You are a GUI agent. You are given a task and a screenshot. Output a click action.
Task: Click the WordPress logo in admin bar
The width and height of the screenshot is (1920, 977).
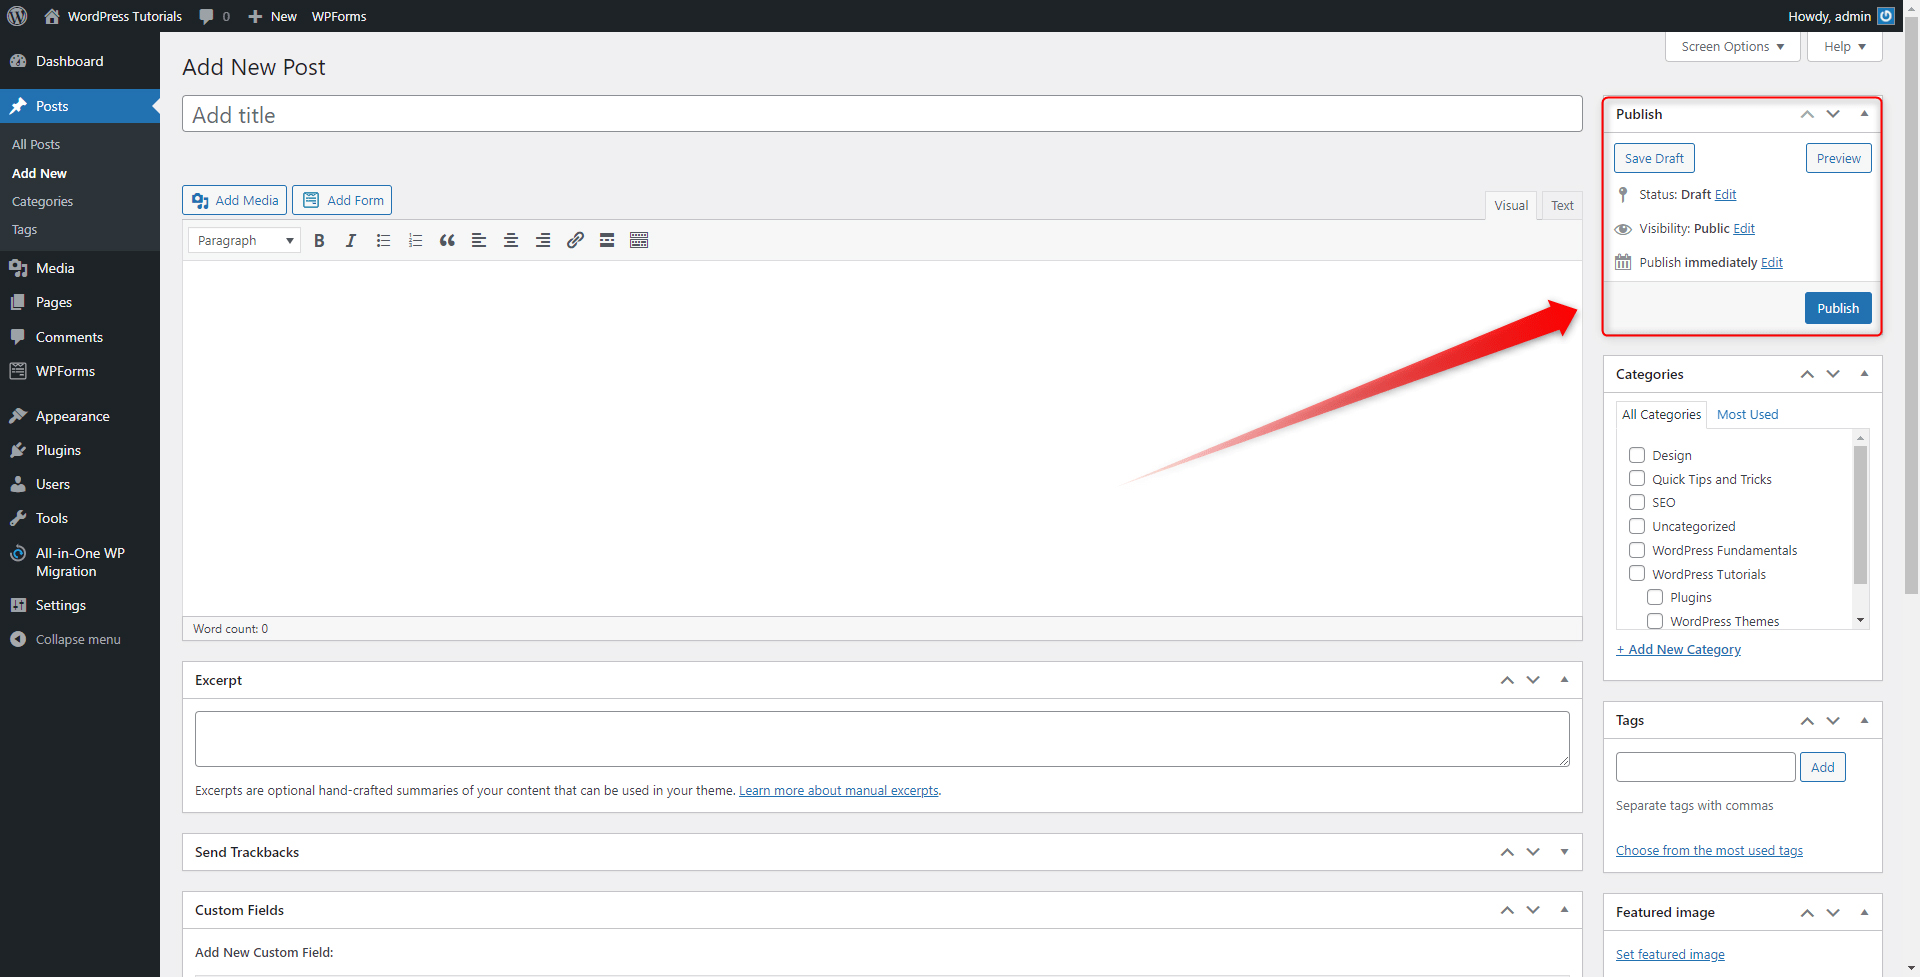pyautogui.click(x=17, y=16)
